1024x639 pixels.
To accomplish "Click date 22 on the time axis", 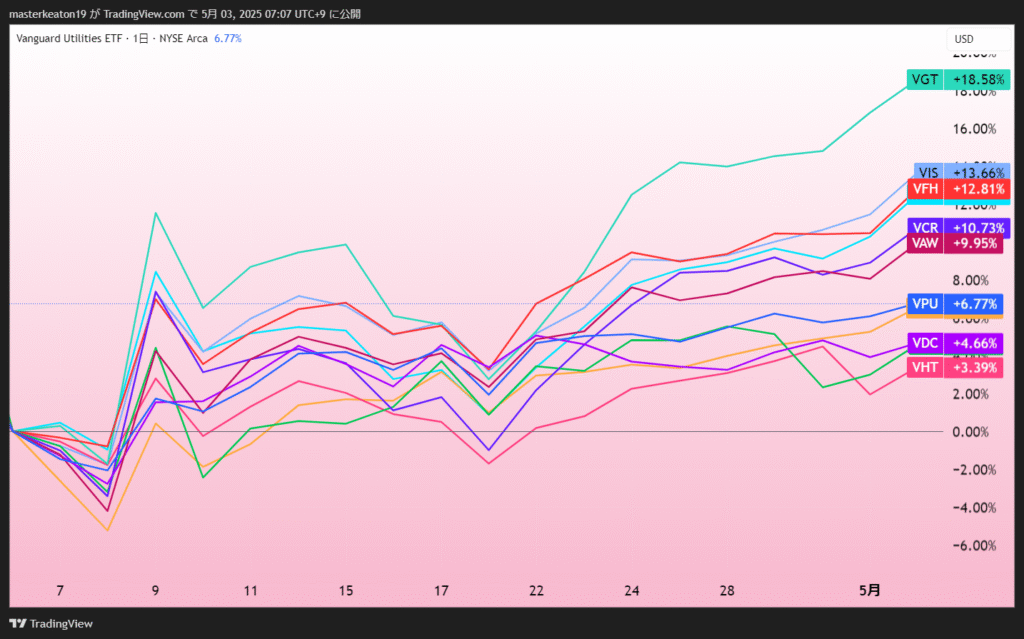I will point(537,591).
